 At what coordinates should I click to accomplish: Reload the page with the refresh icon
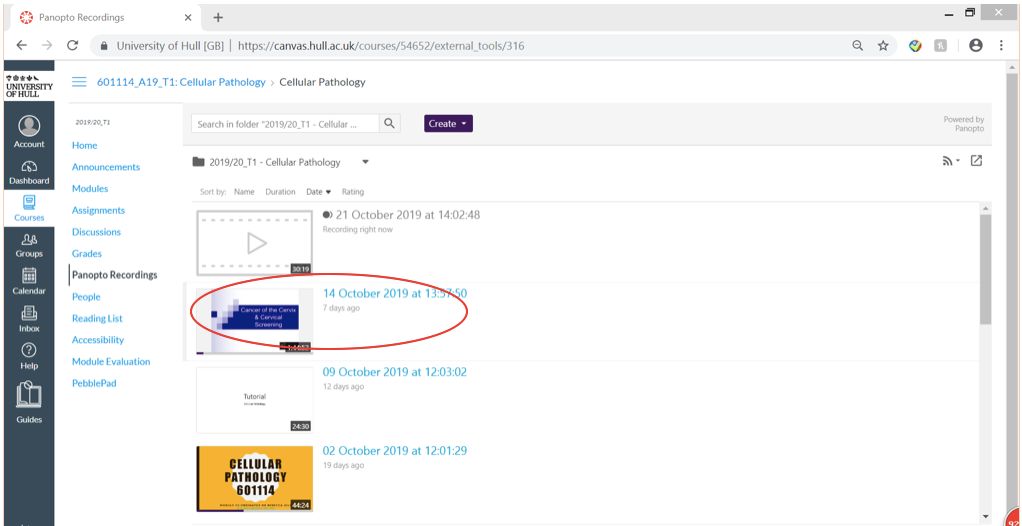(72, 46)
